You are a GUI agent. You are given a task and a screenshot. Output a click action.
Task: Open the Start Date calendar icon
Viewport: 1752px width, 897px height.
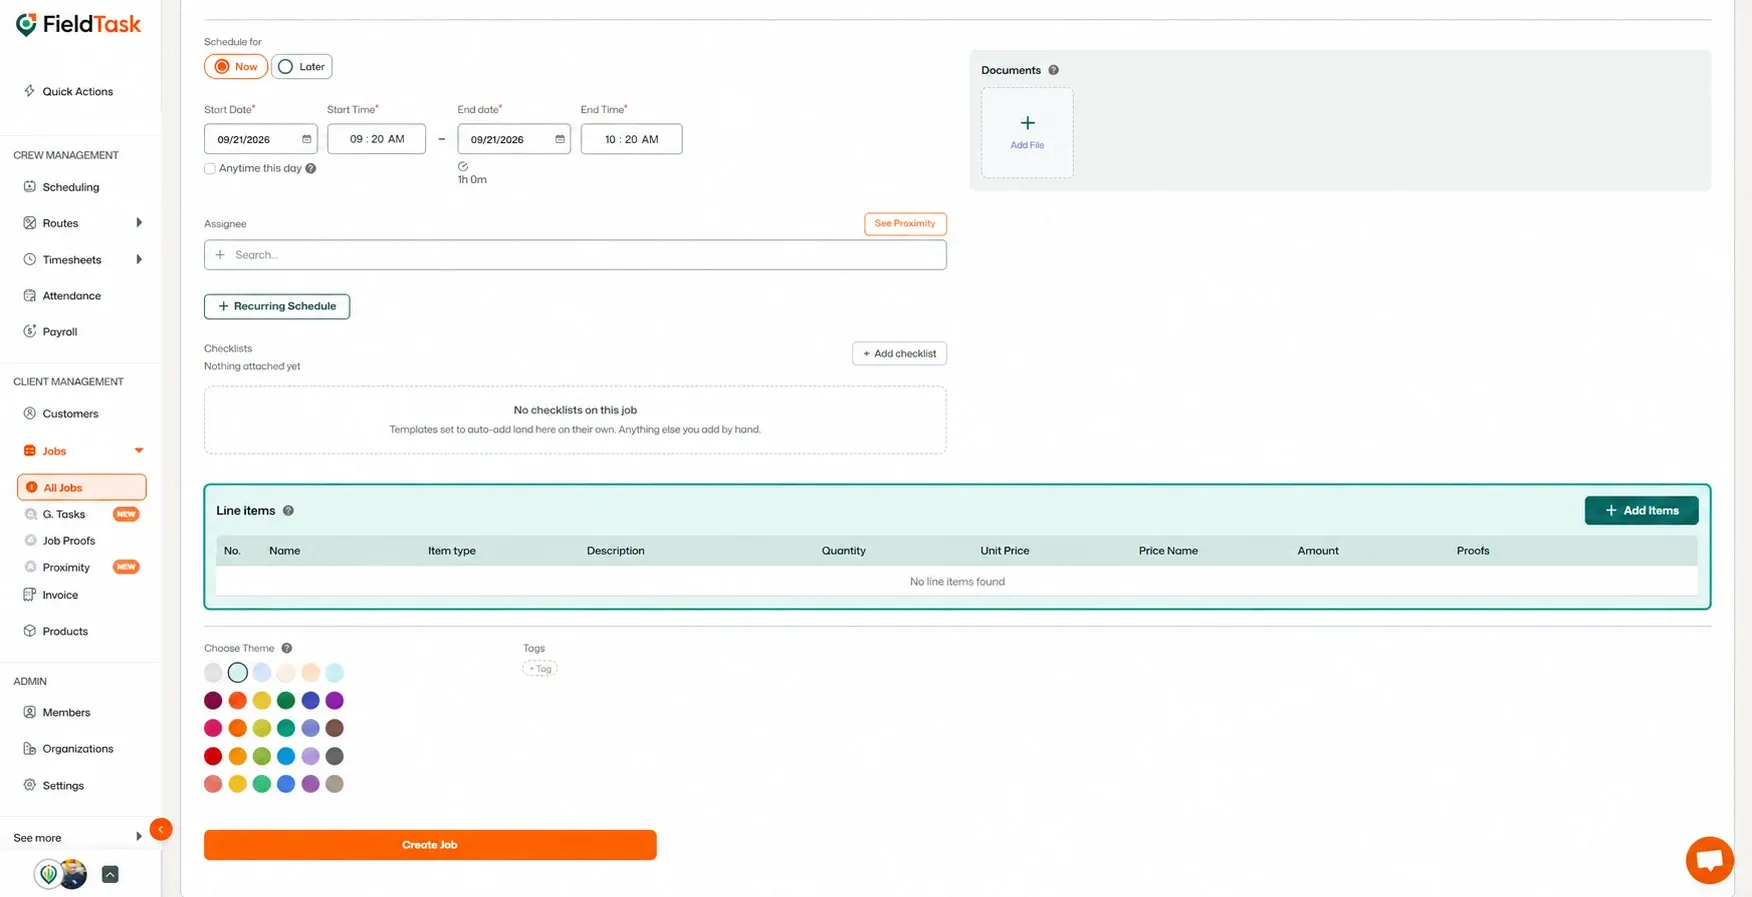[306, 139]
